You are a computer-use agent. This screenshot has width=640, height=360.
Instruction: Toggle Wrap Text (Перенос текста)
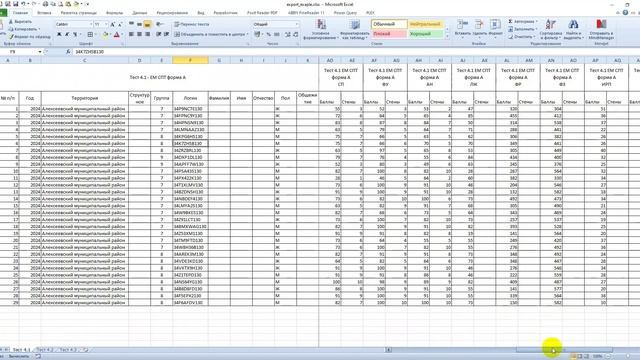point(191,24)
